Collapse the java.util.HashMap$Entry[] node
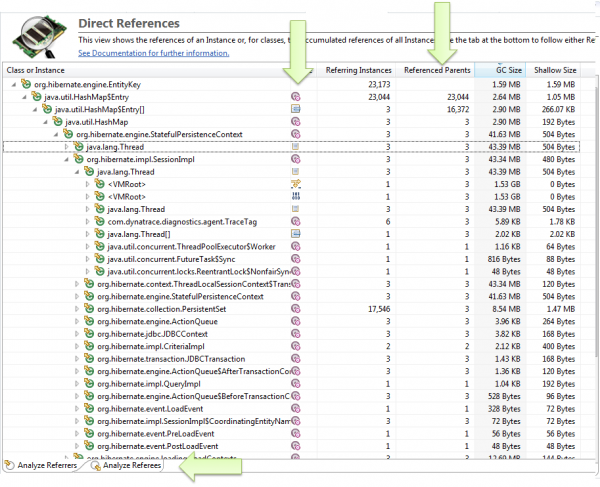 pyautogui.click(x=35, y=110)
